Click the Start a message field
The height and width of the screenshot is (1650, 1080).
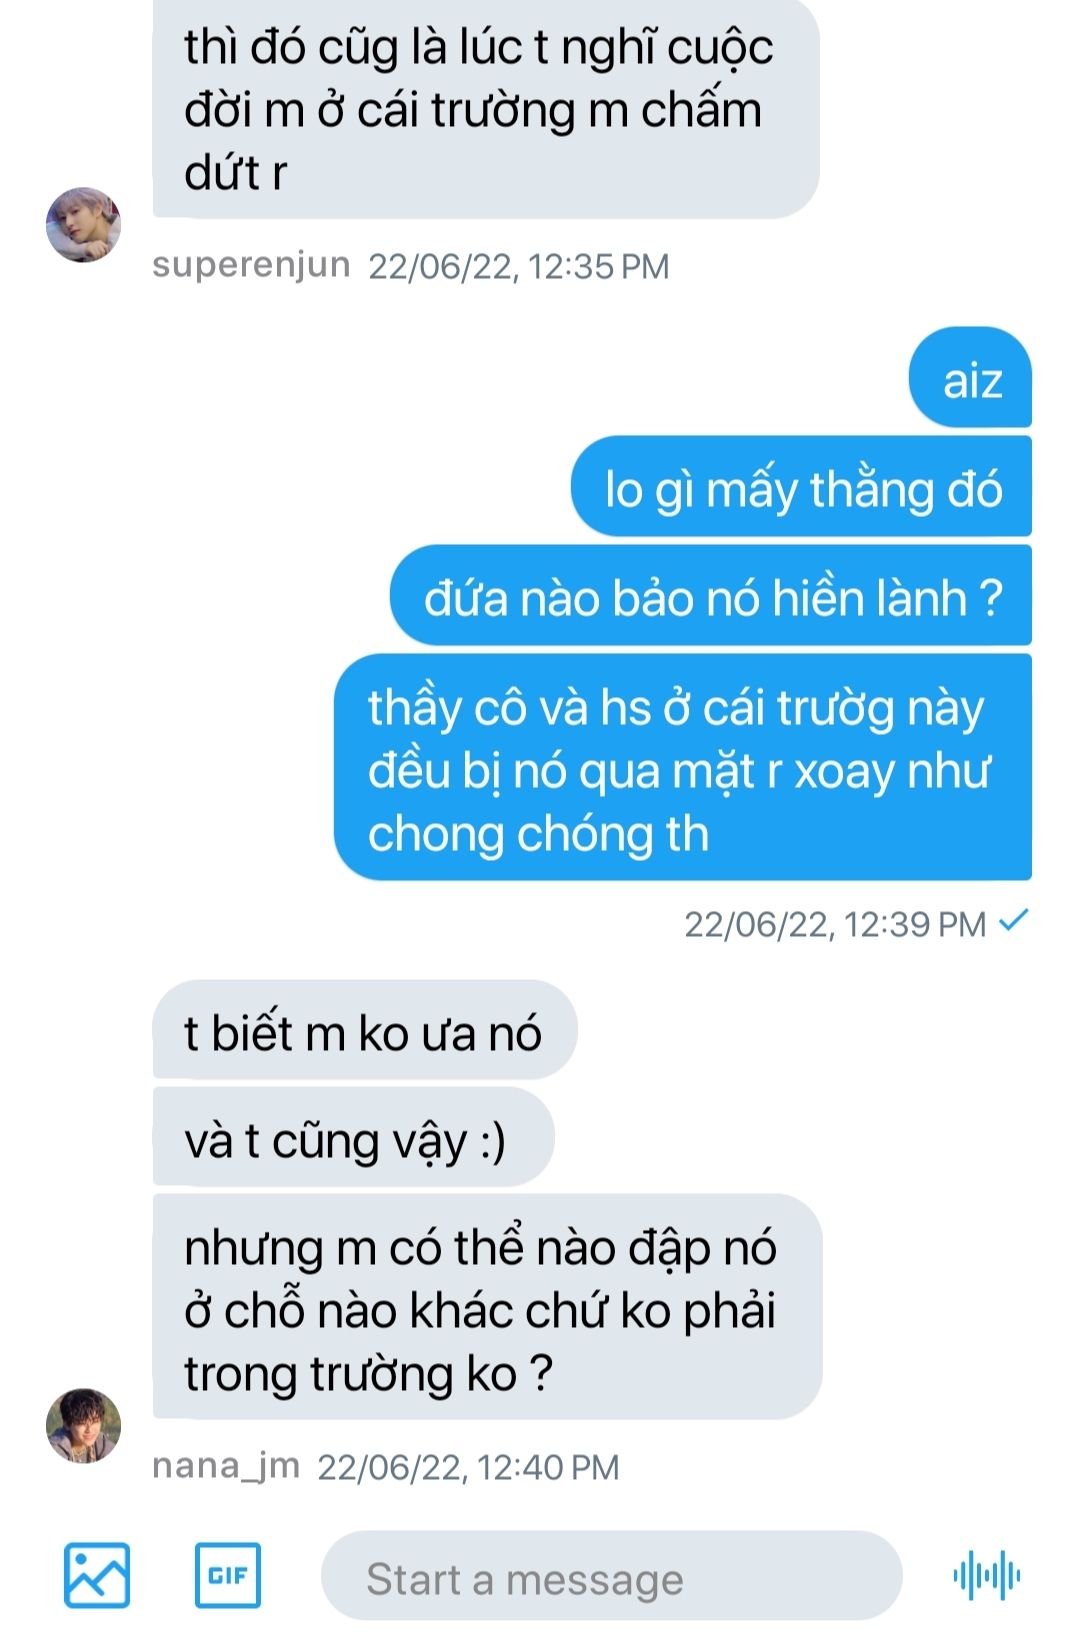point(611,1576)
